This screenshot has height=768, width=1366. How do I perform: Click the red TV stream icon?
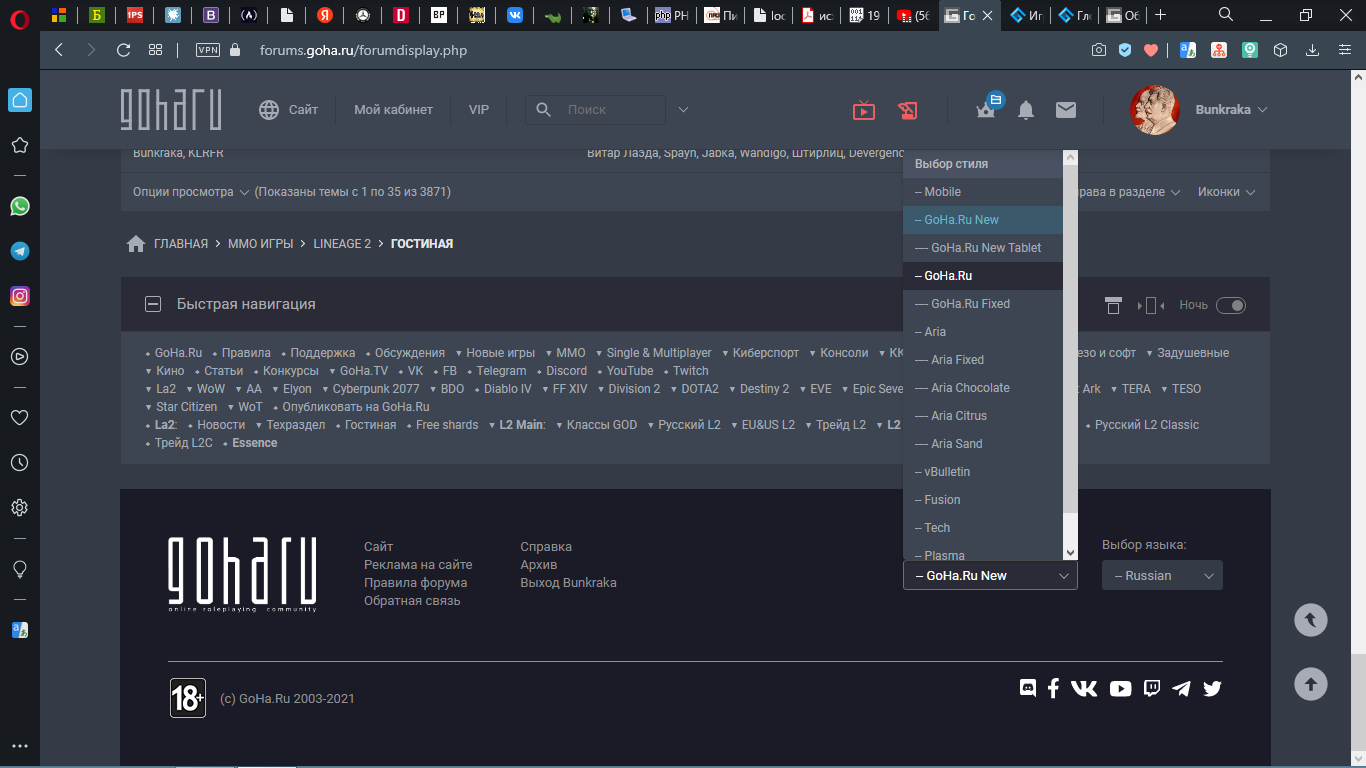coord(864,110)
